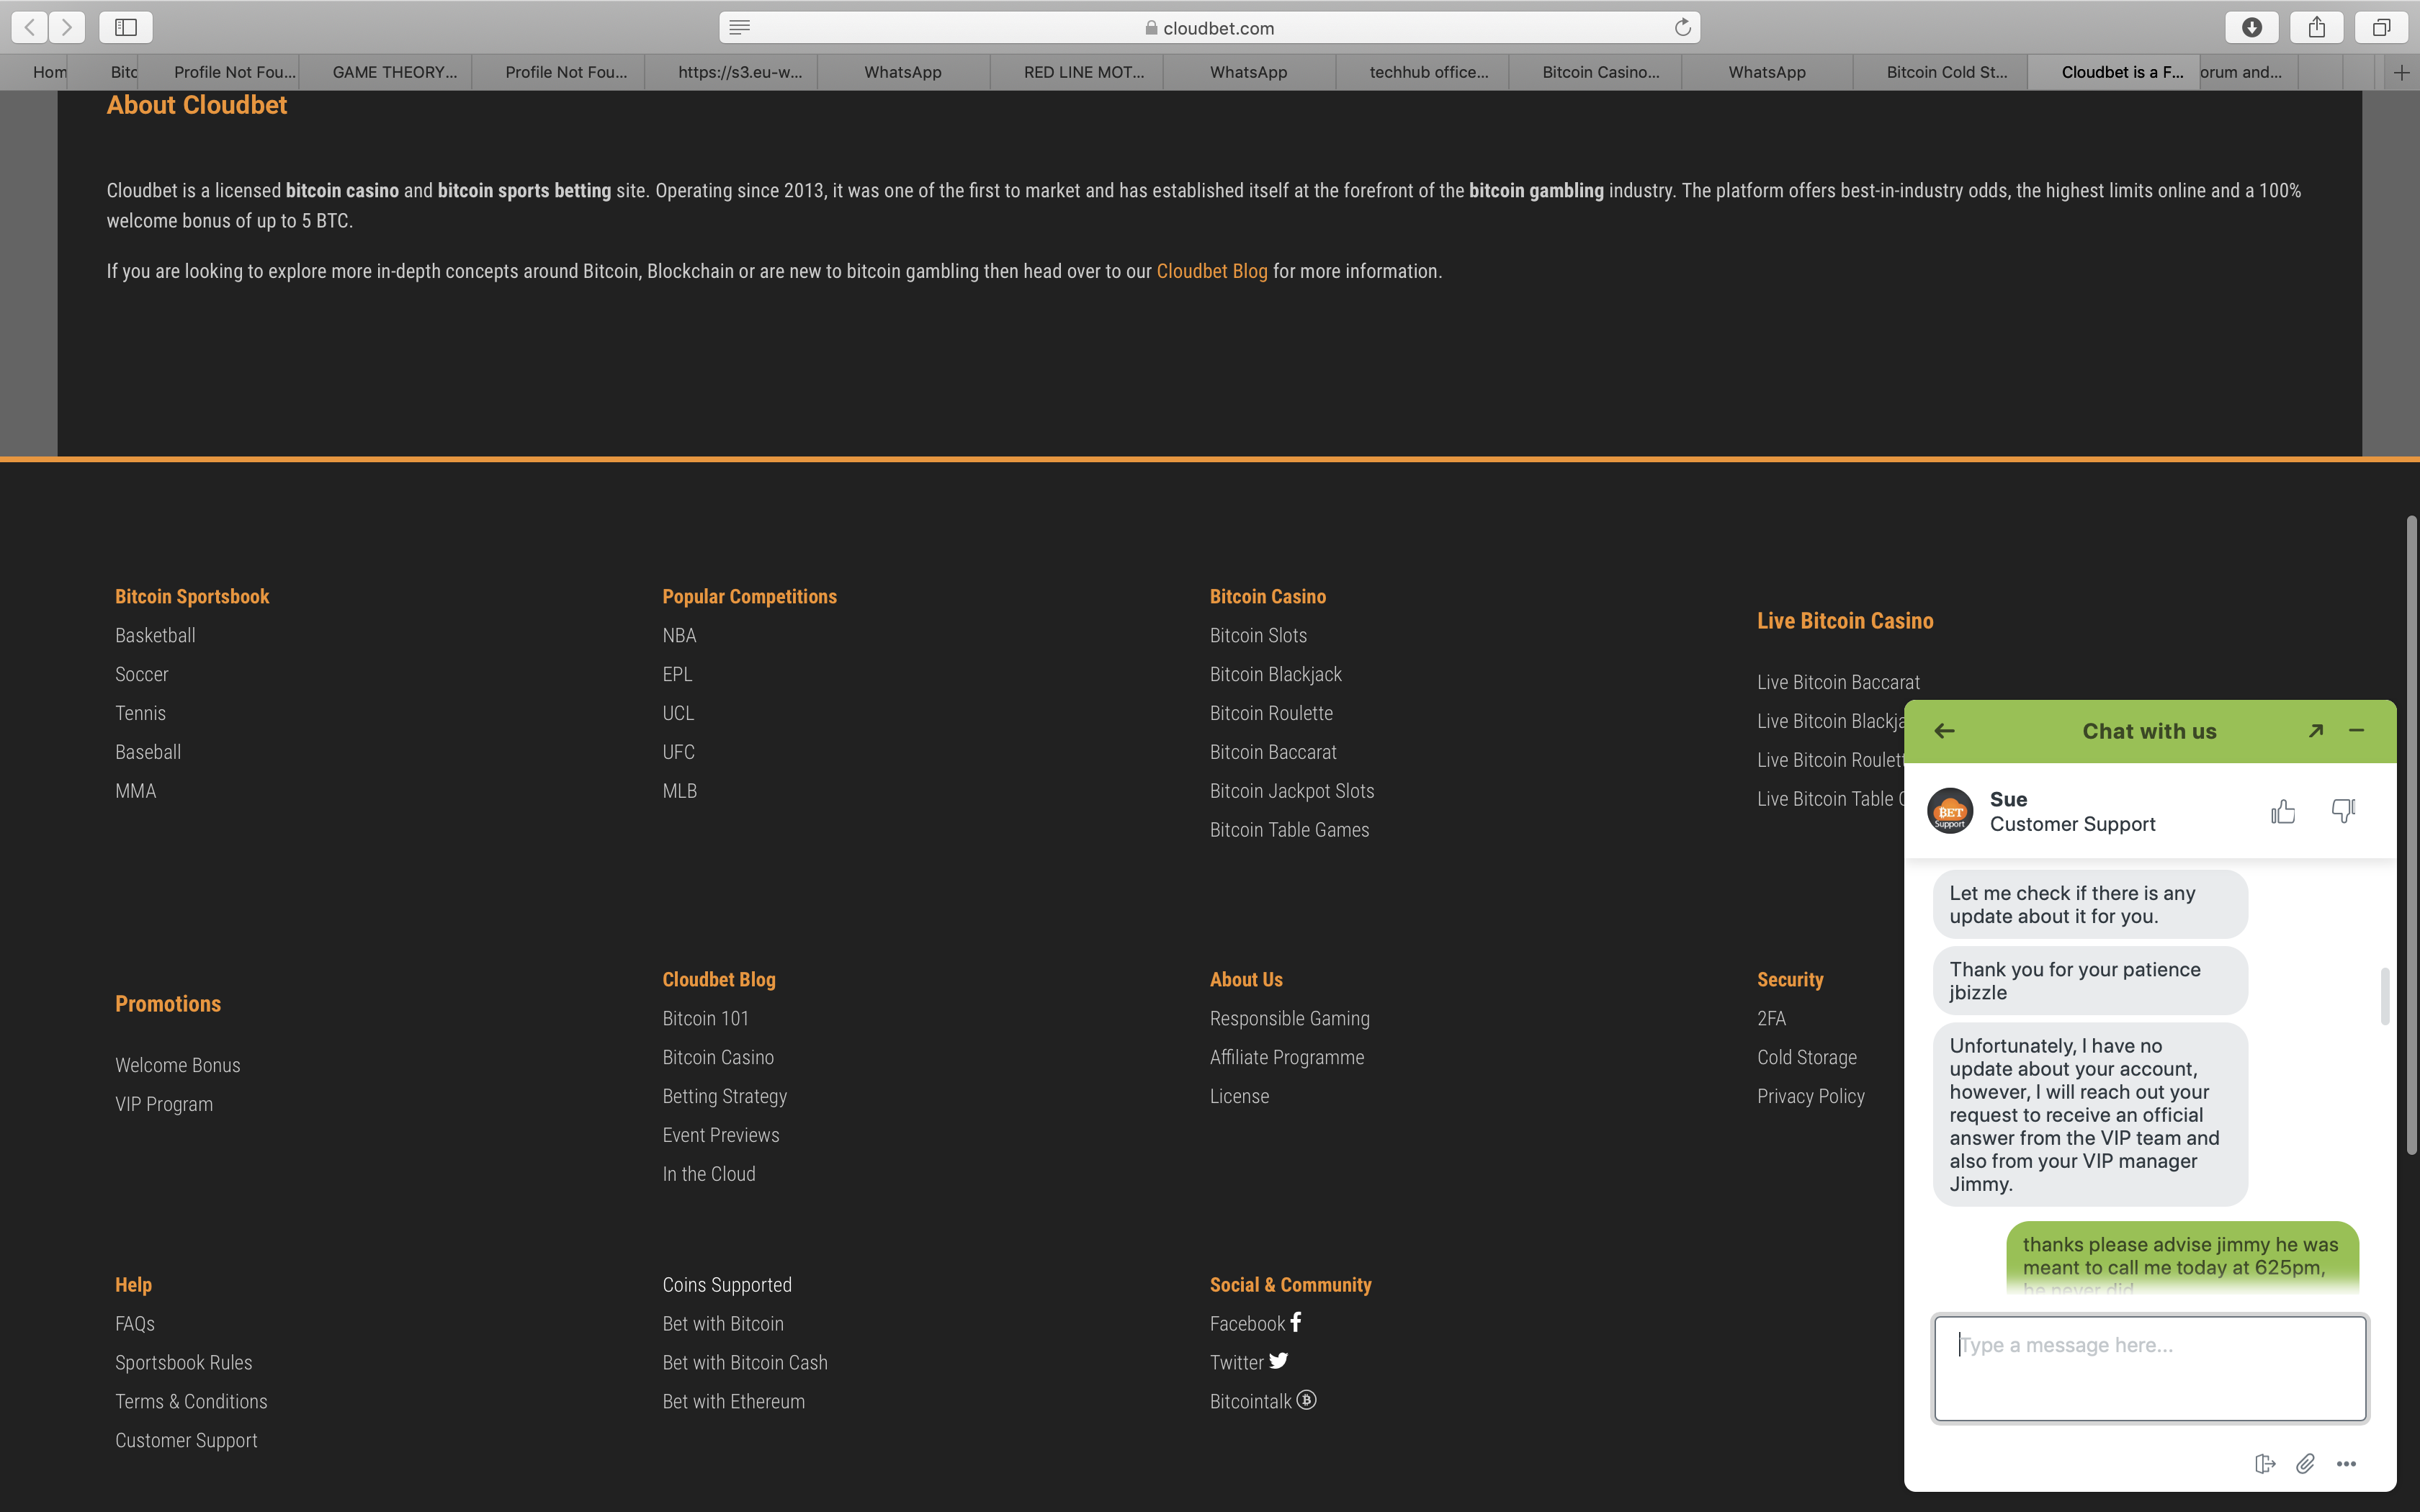Open Safari downloads button
The width and height of the screenshot is (2420, 1512).
click(x=2251, y=27)
